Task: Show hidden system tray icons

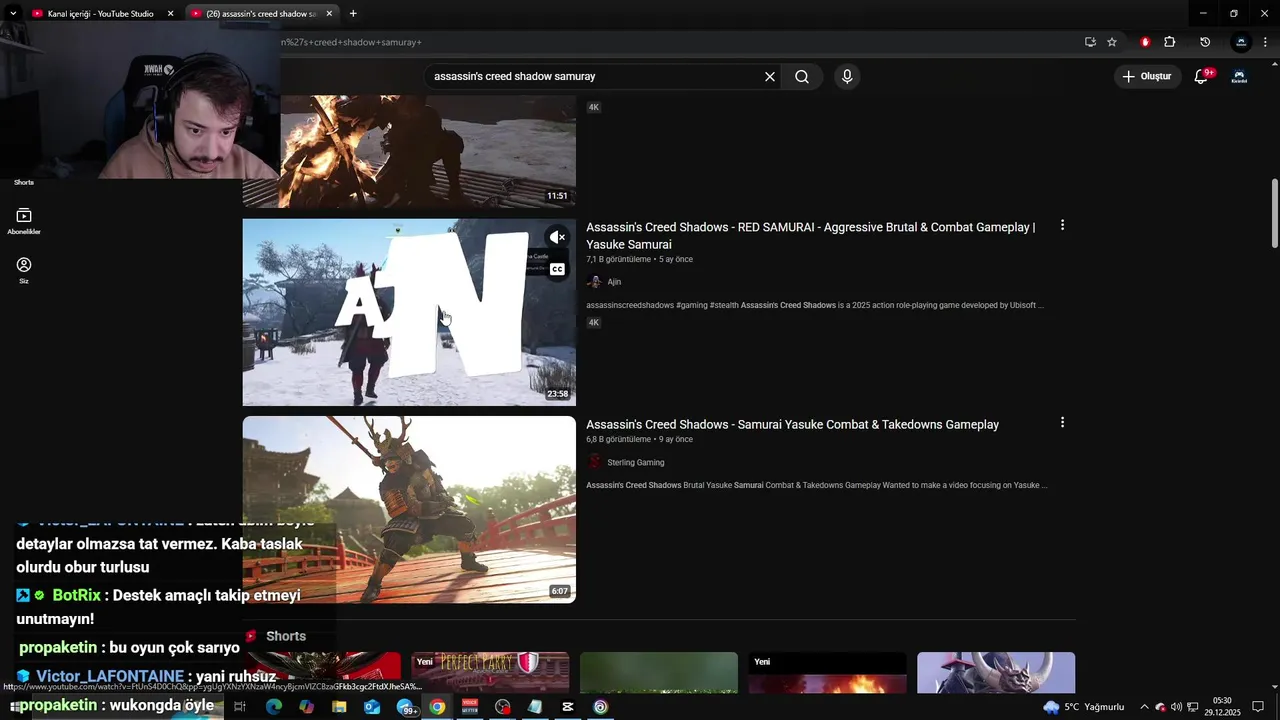Action: tap(1144, 707)
